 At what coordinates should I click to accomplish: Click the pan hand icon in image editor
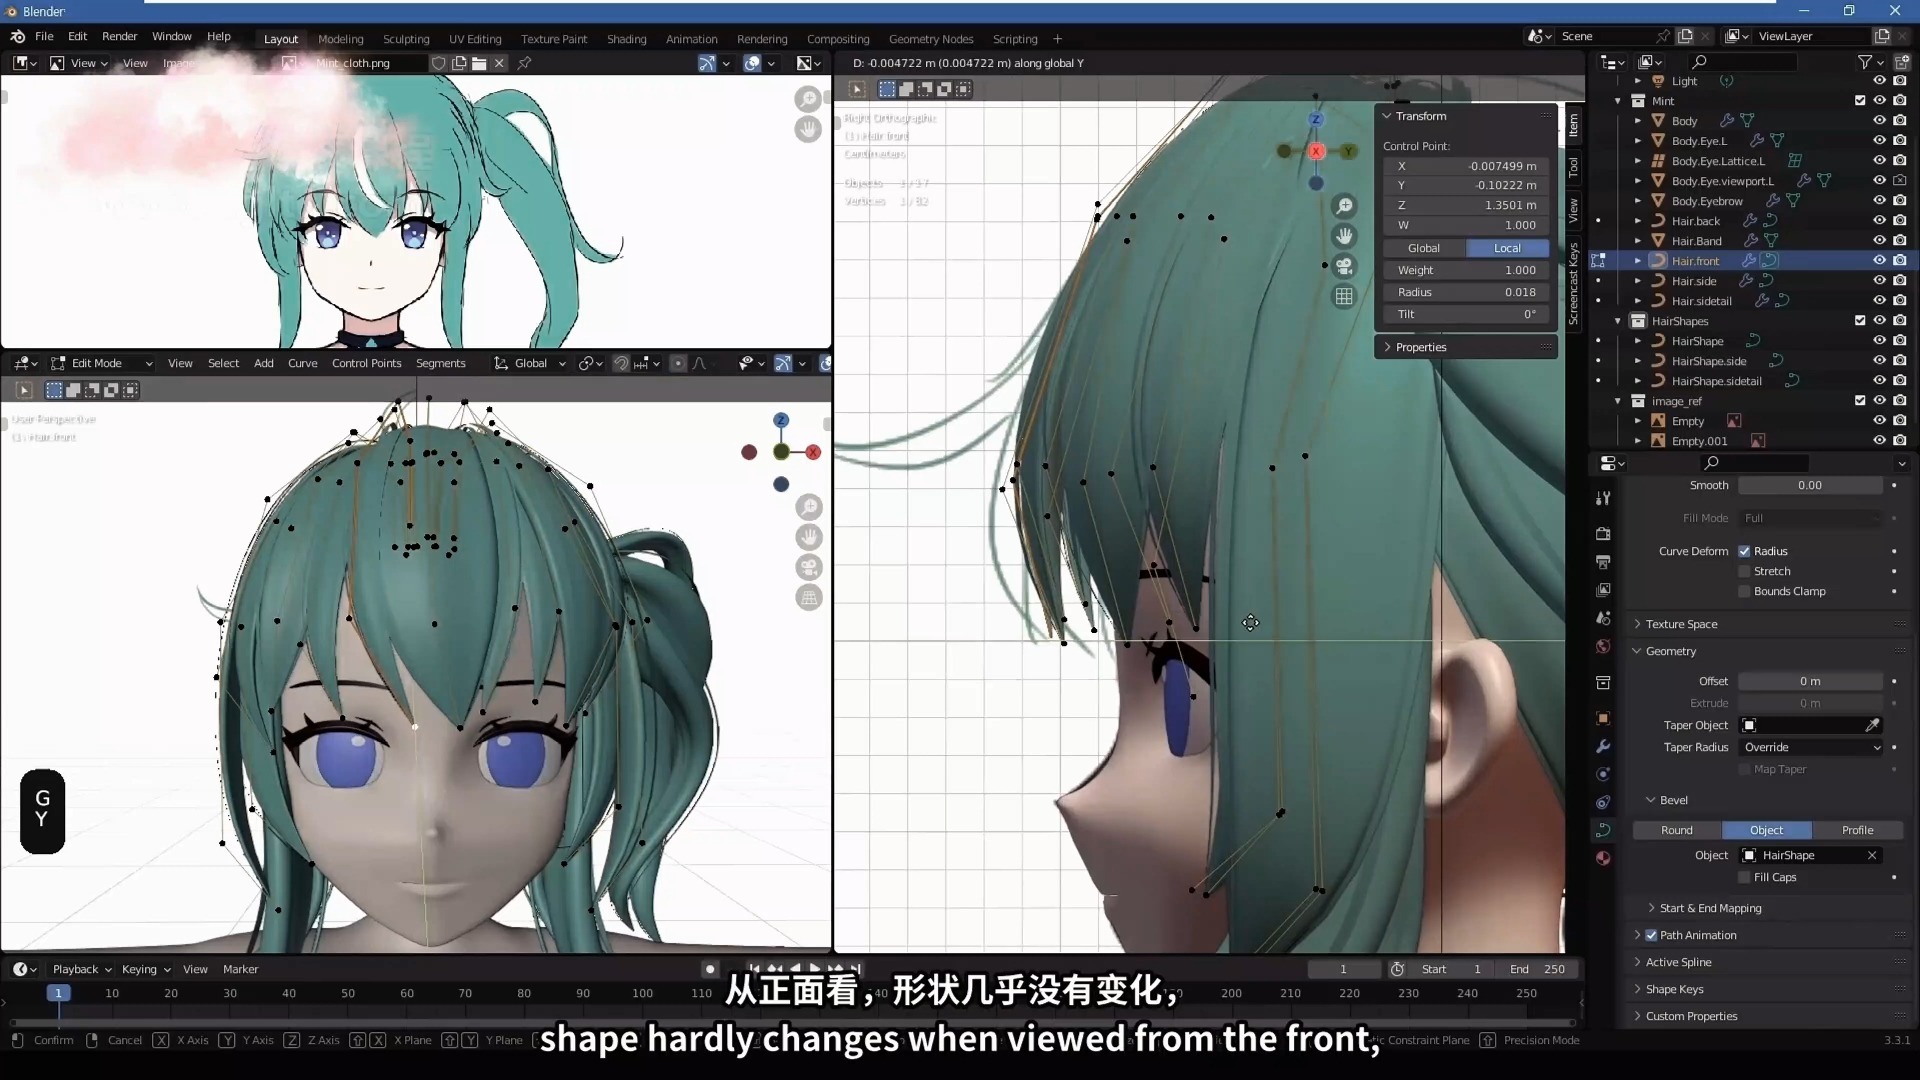tap(808, 129)
